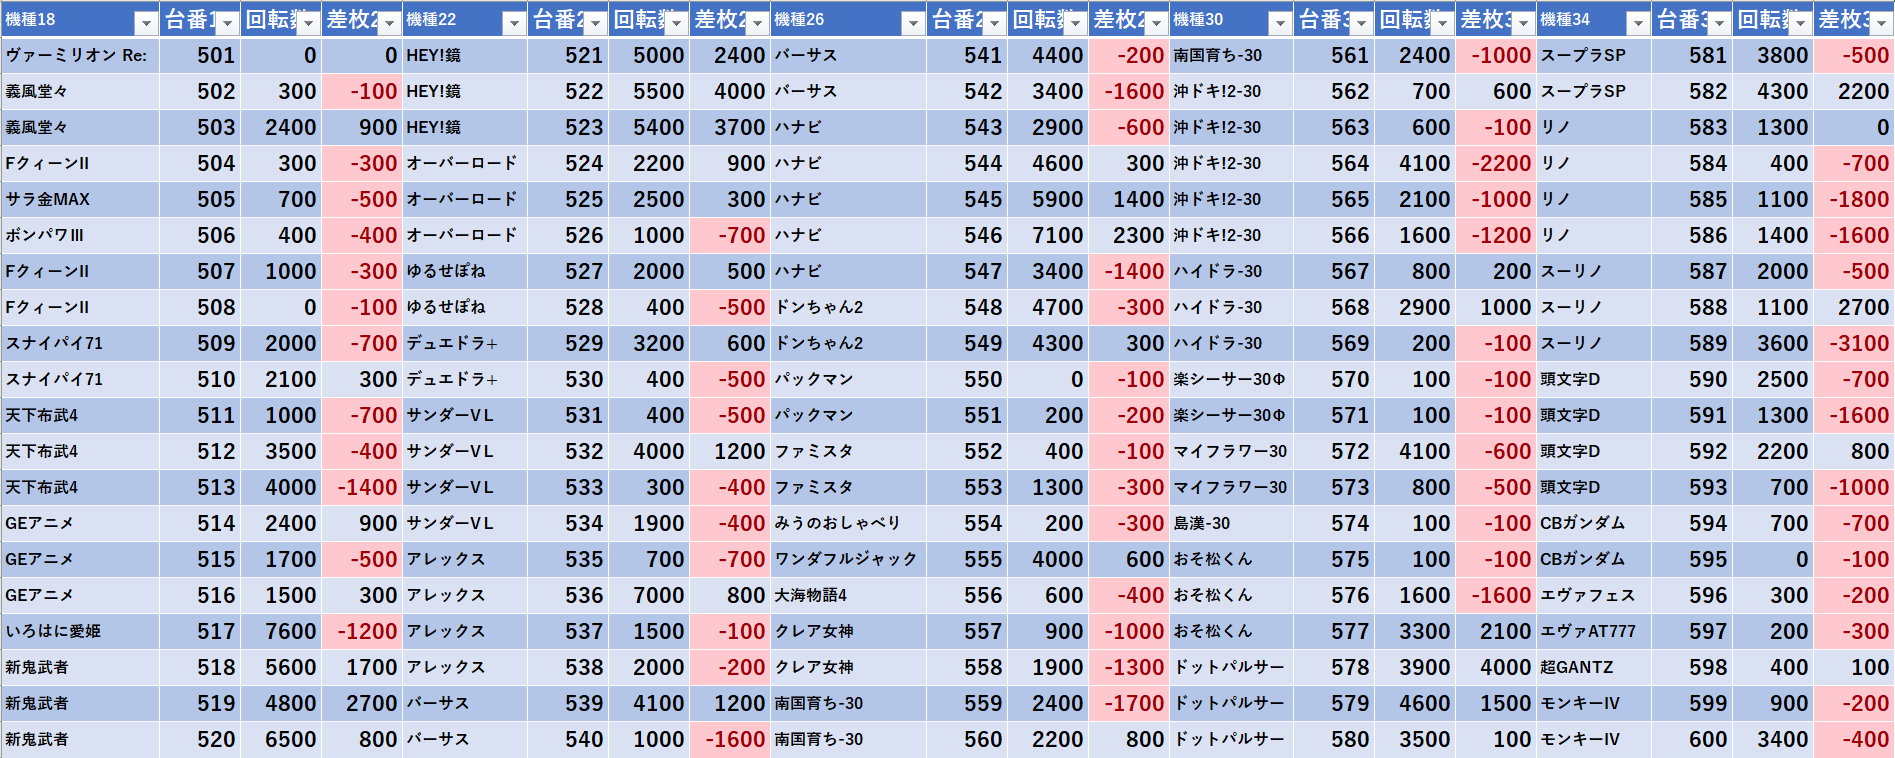Select the 4000 difference cell for machine 578

[1496, 668]
